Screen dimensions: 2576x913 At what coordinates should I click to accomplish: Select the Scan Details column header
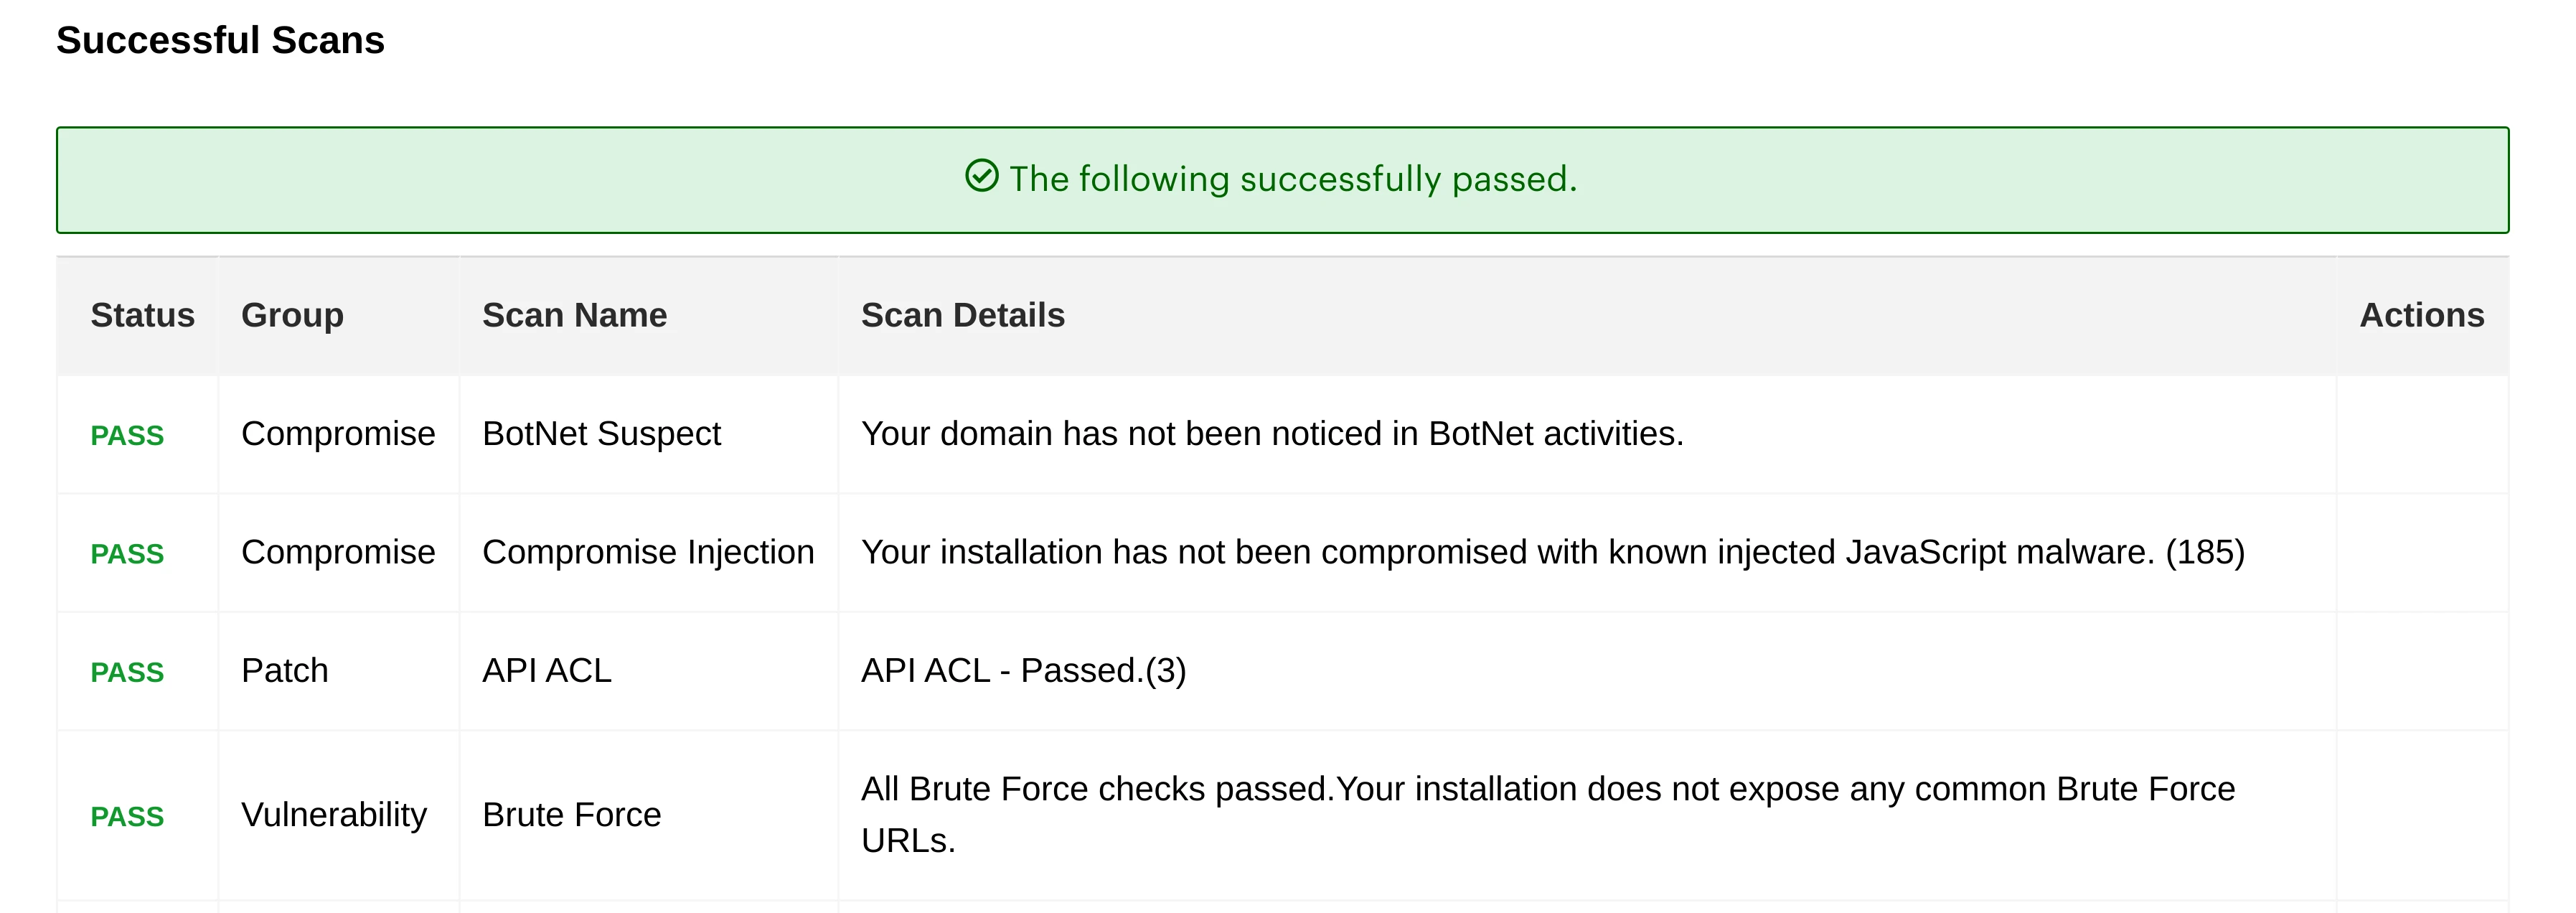962,315
